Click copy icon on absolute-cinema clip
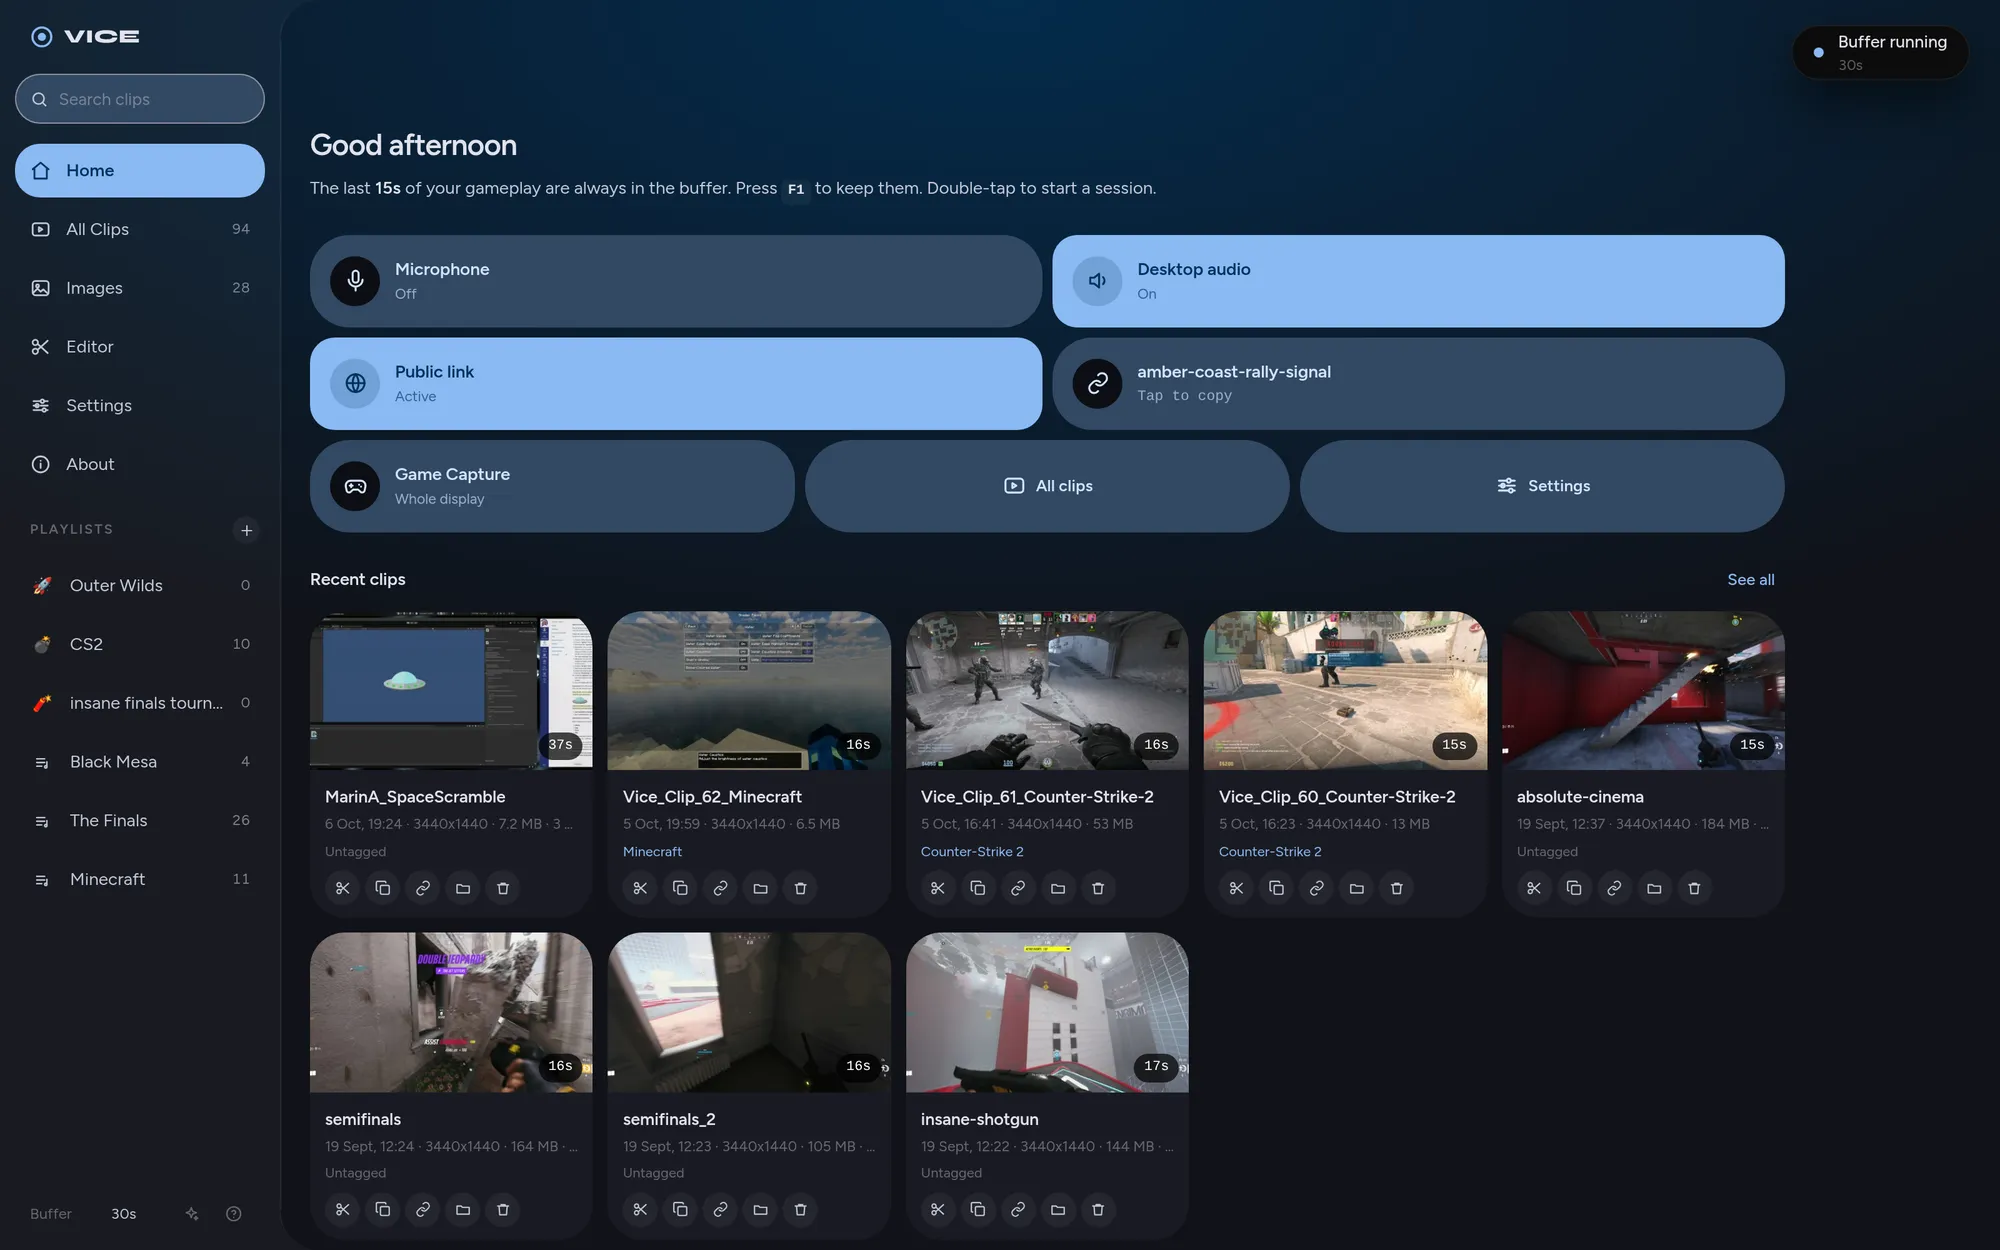The height and width of the screenshot is (1250, 2000). coord(1574,888)
